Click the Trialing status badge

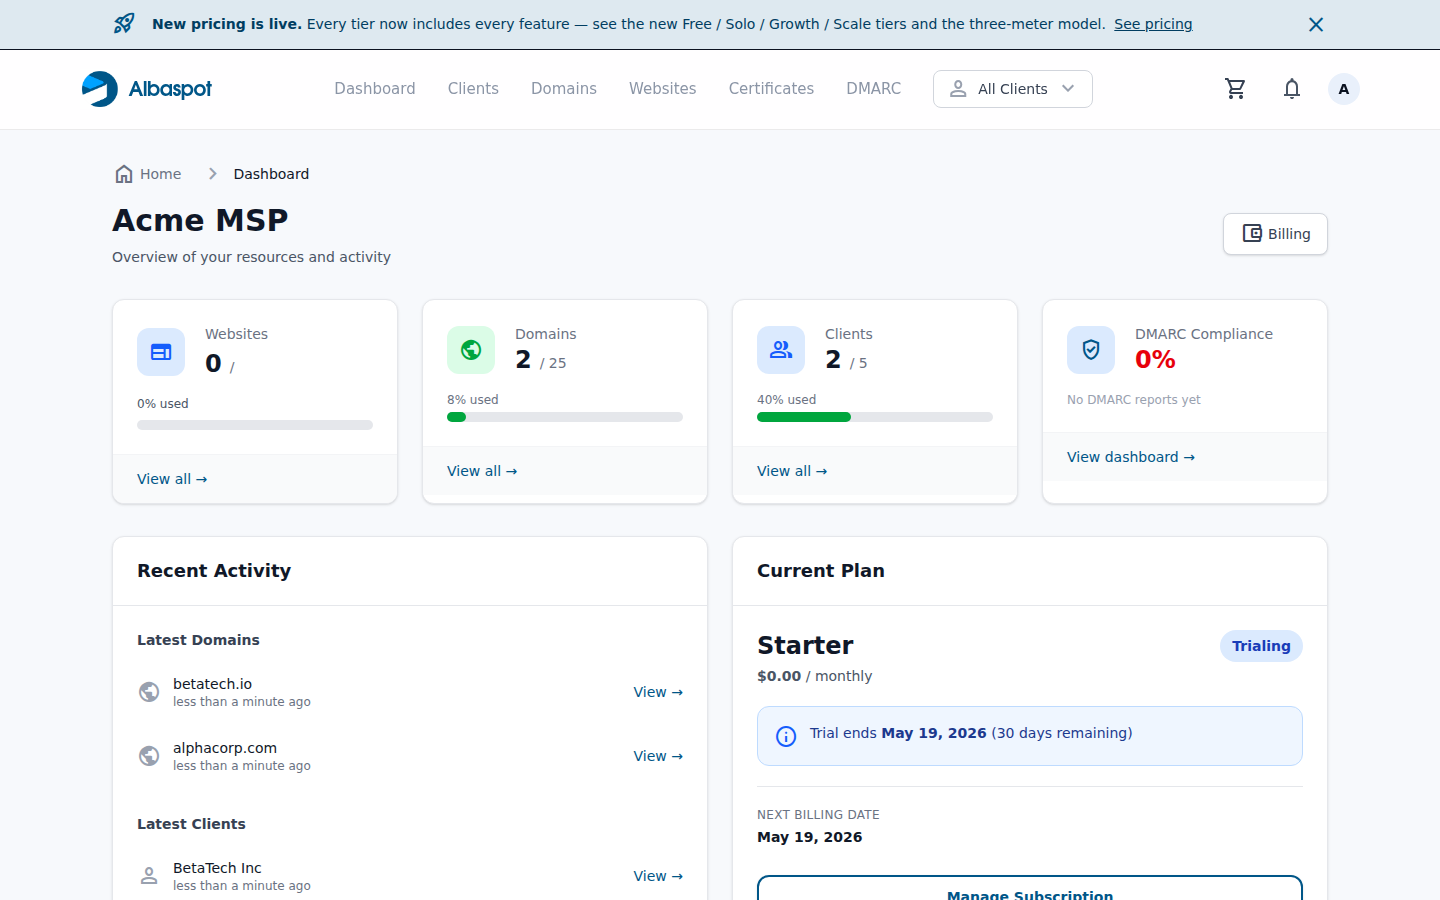point(1261,646)
